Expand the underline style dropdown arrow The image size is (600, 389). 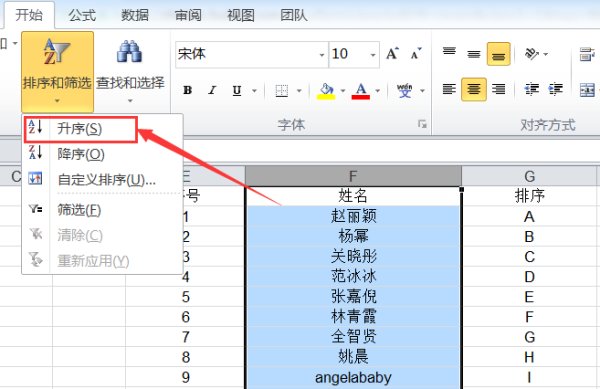tap(254, 91)
